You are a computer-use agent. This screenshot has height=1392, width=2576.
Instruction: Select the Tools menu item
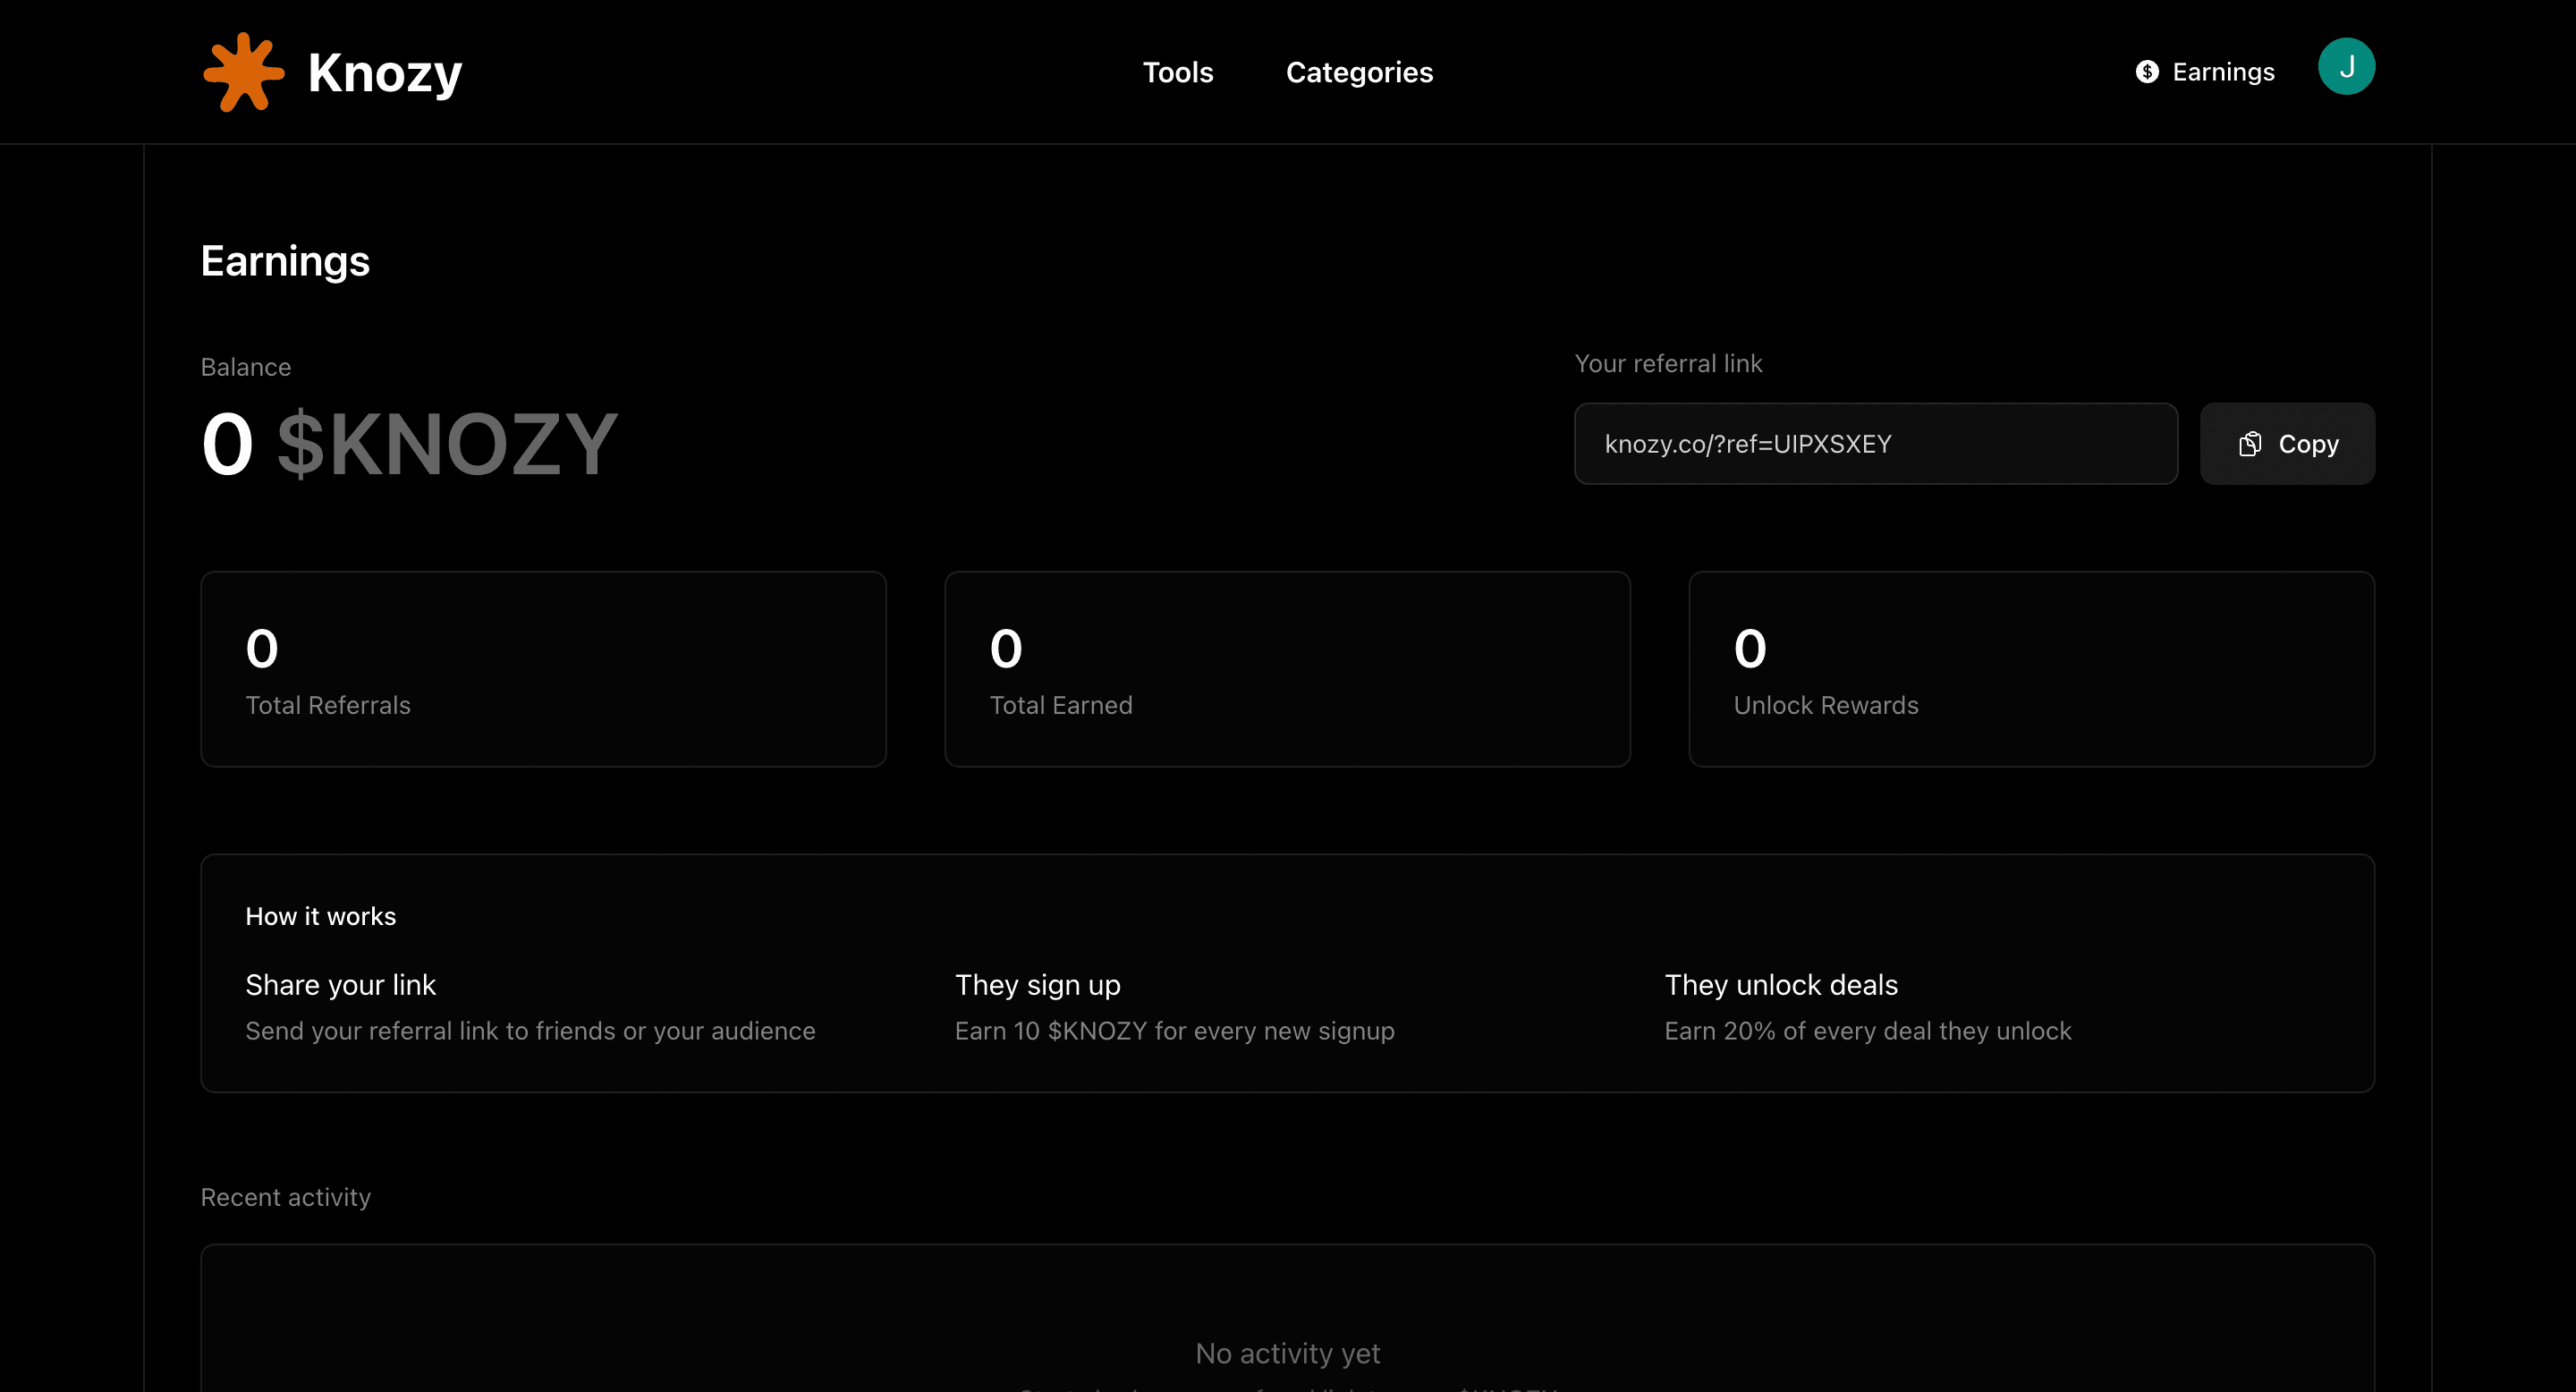pyautogui.click(x=1178, y=72)
